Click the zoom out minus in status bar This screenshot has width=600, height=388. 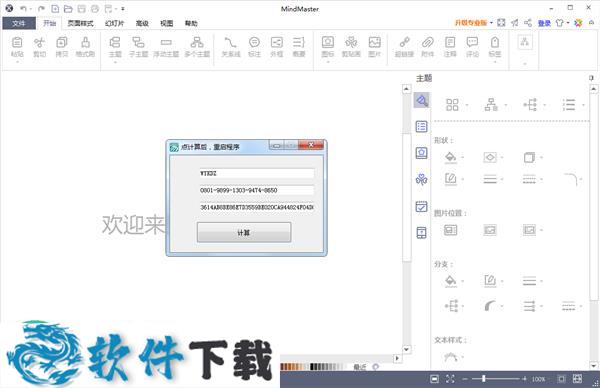pyautogui.click(x=465, y=379)
